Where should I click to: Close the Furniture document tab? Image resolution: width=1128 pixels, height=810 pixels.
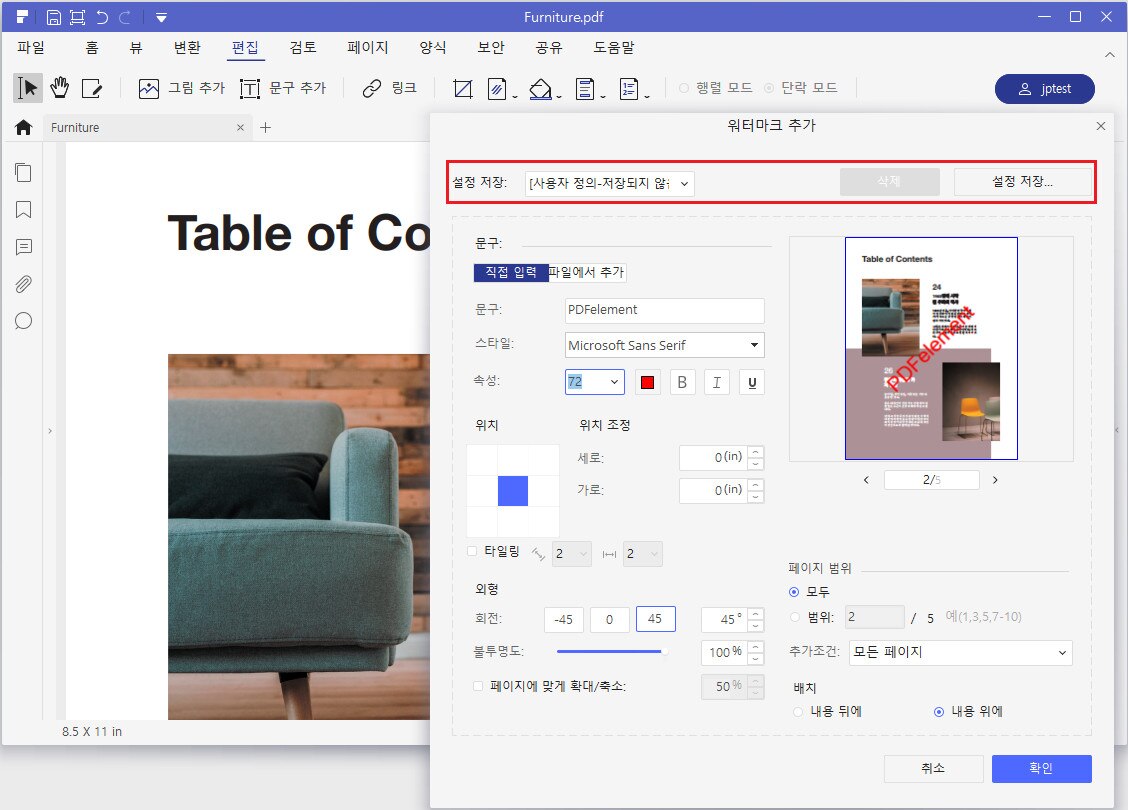click(240, 127)
